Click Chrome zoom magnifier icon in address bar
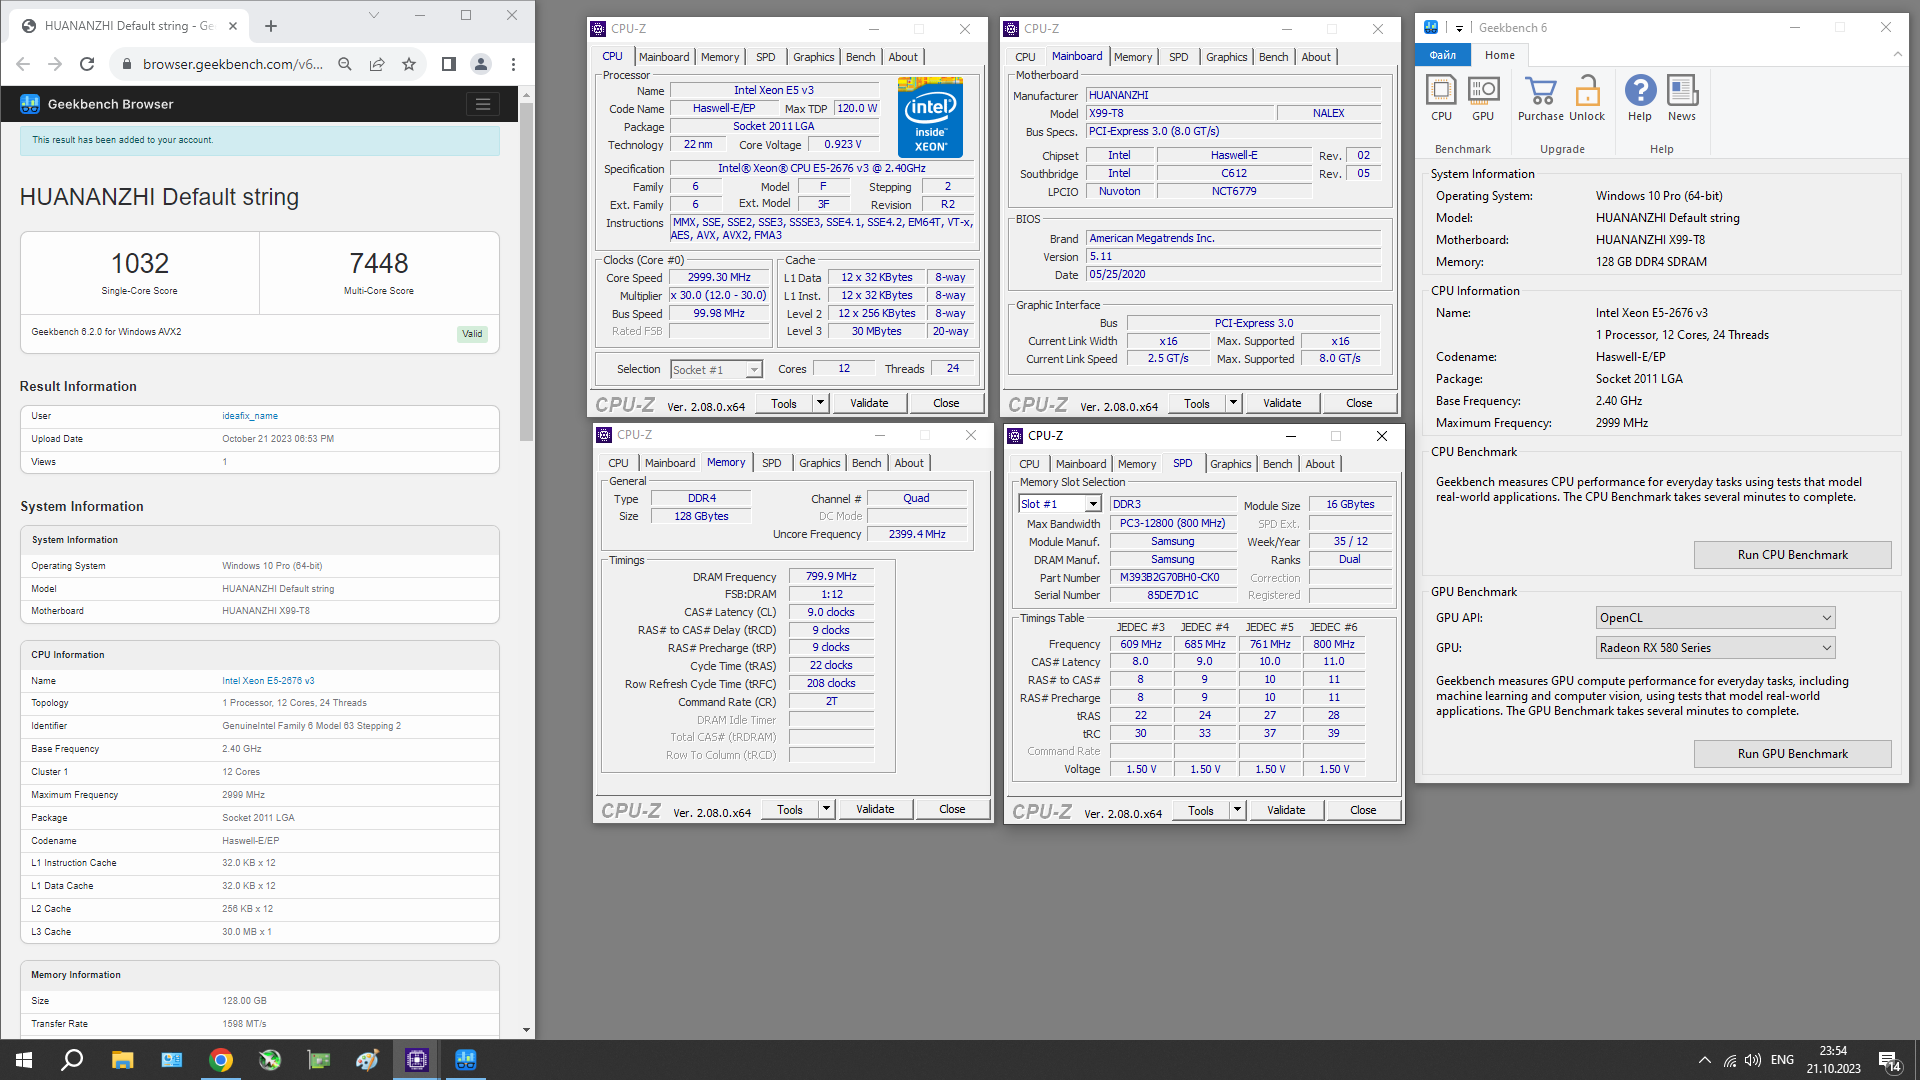This screenshot has width=1920, height=1080. (345, 64)
